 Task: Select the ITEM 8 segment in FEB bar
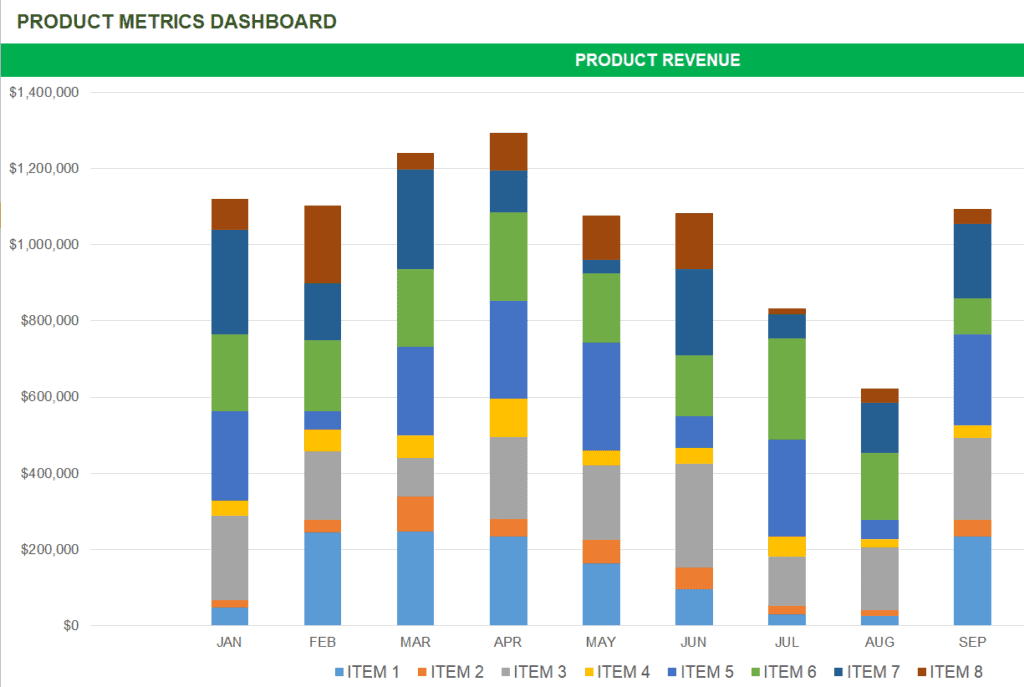point(323,244)
